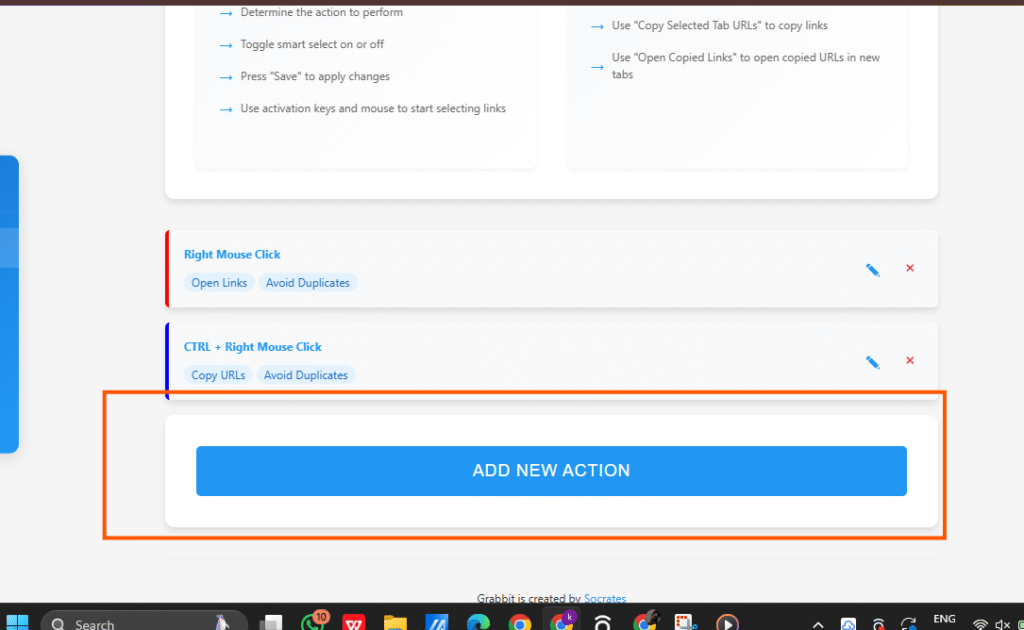Delete the CTRL + Right Mouse Click action
Viewport: 1024px width, 630px height.
pyautogui.click(x=910, y=360)
